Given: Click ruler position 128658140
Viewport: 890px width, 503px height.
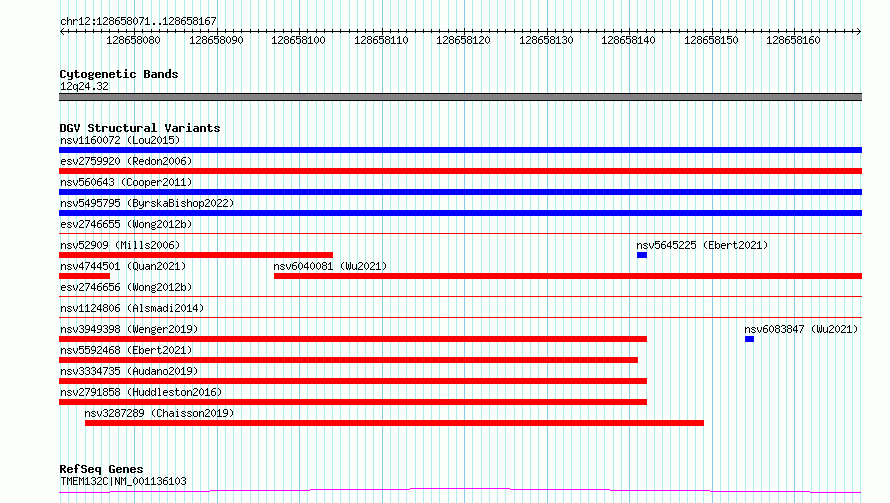Looking at the screenshot, I should click(x=629, y=40).
